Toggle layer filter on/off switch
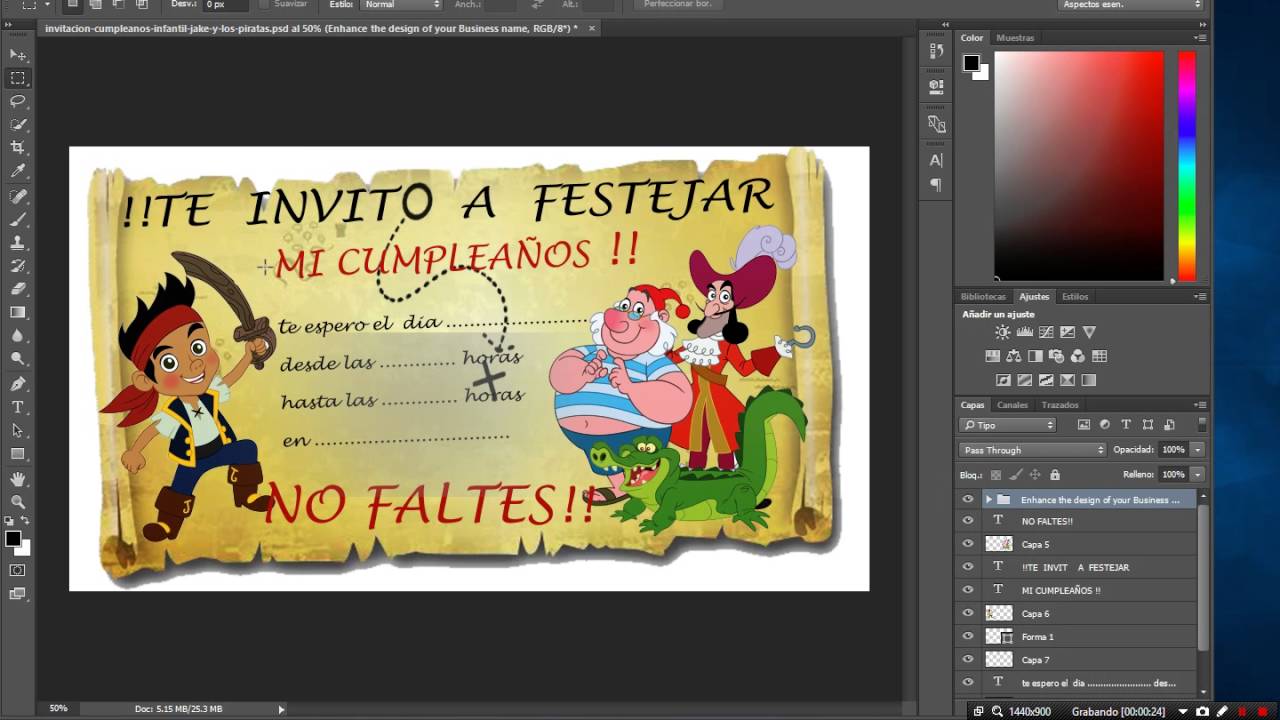1280x720 pixels. [x=1201, y=425]
